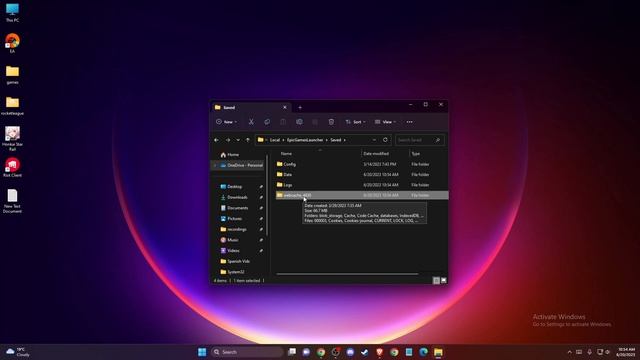640x360 pixels.
Task: Open Steam from the taskbar
Action: (364, 352)
